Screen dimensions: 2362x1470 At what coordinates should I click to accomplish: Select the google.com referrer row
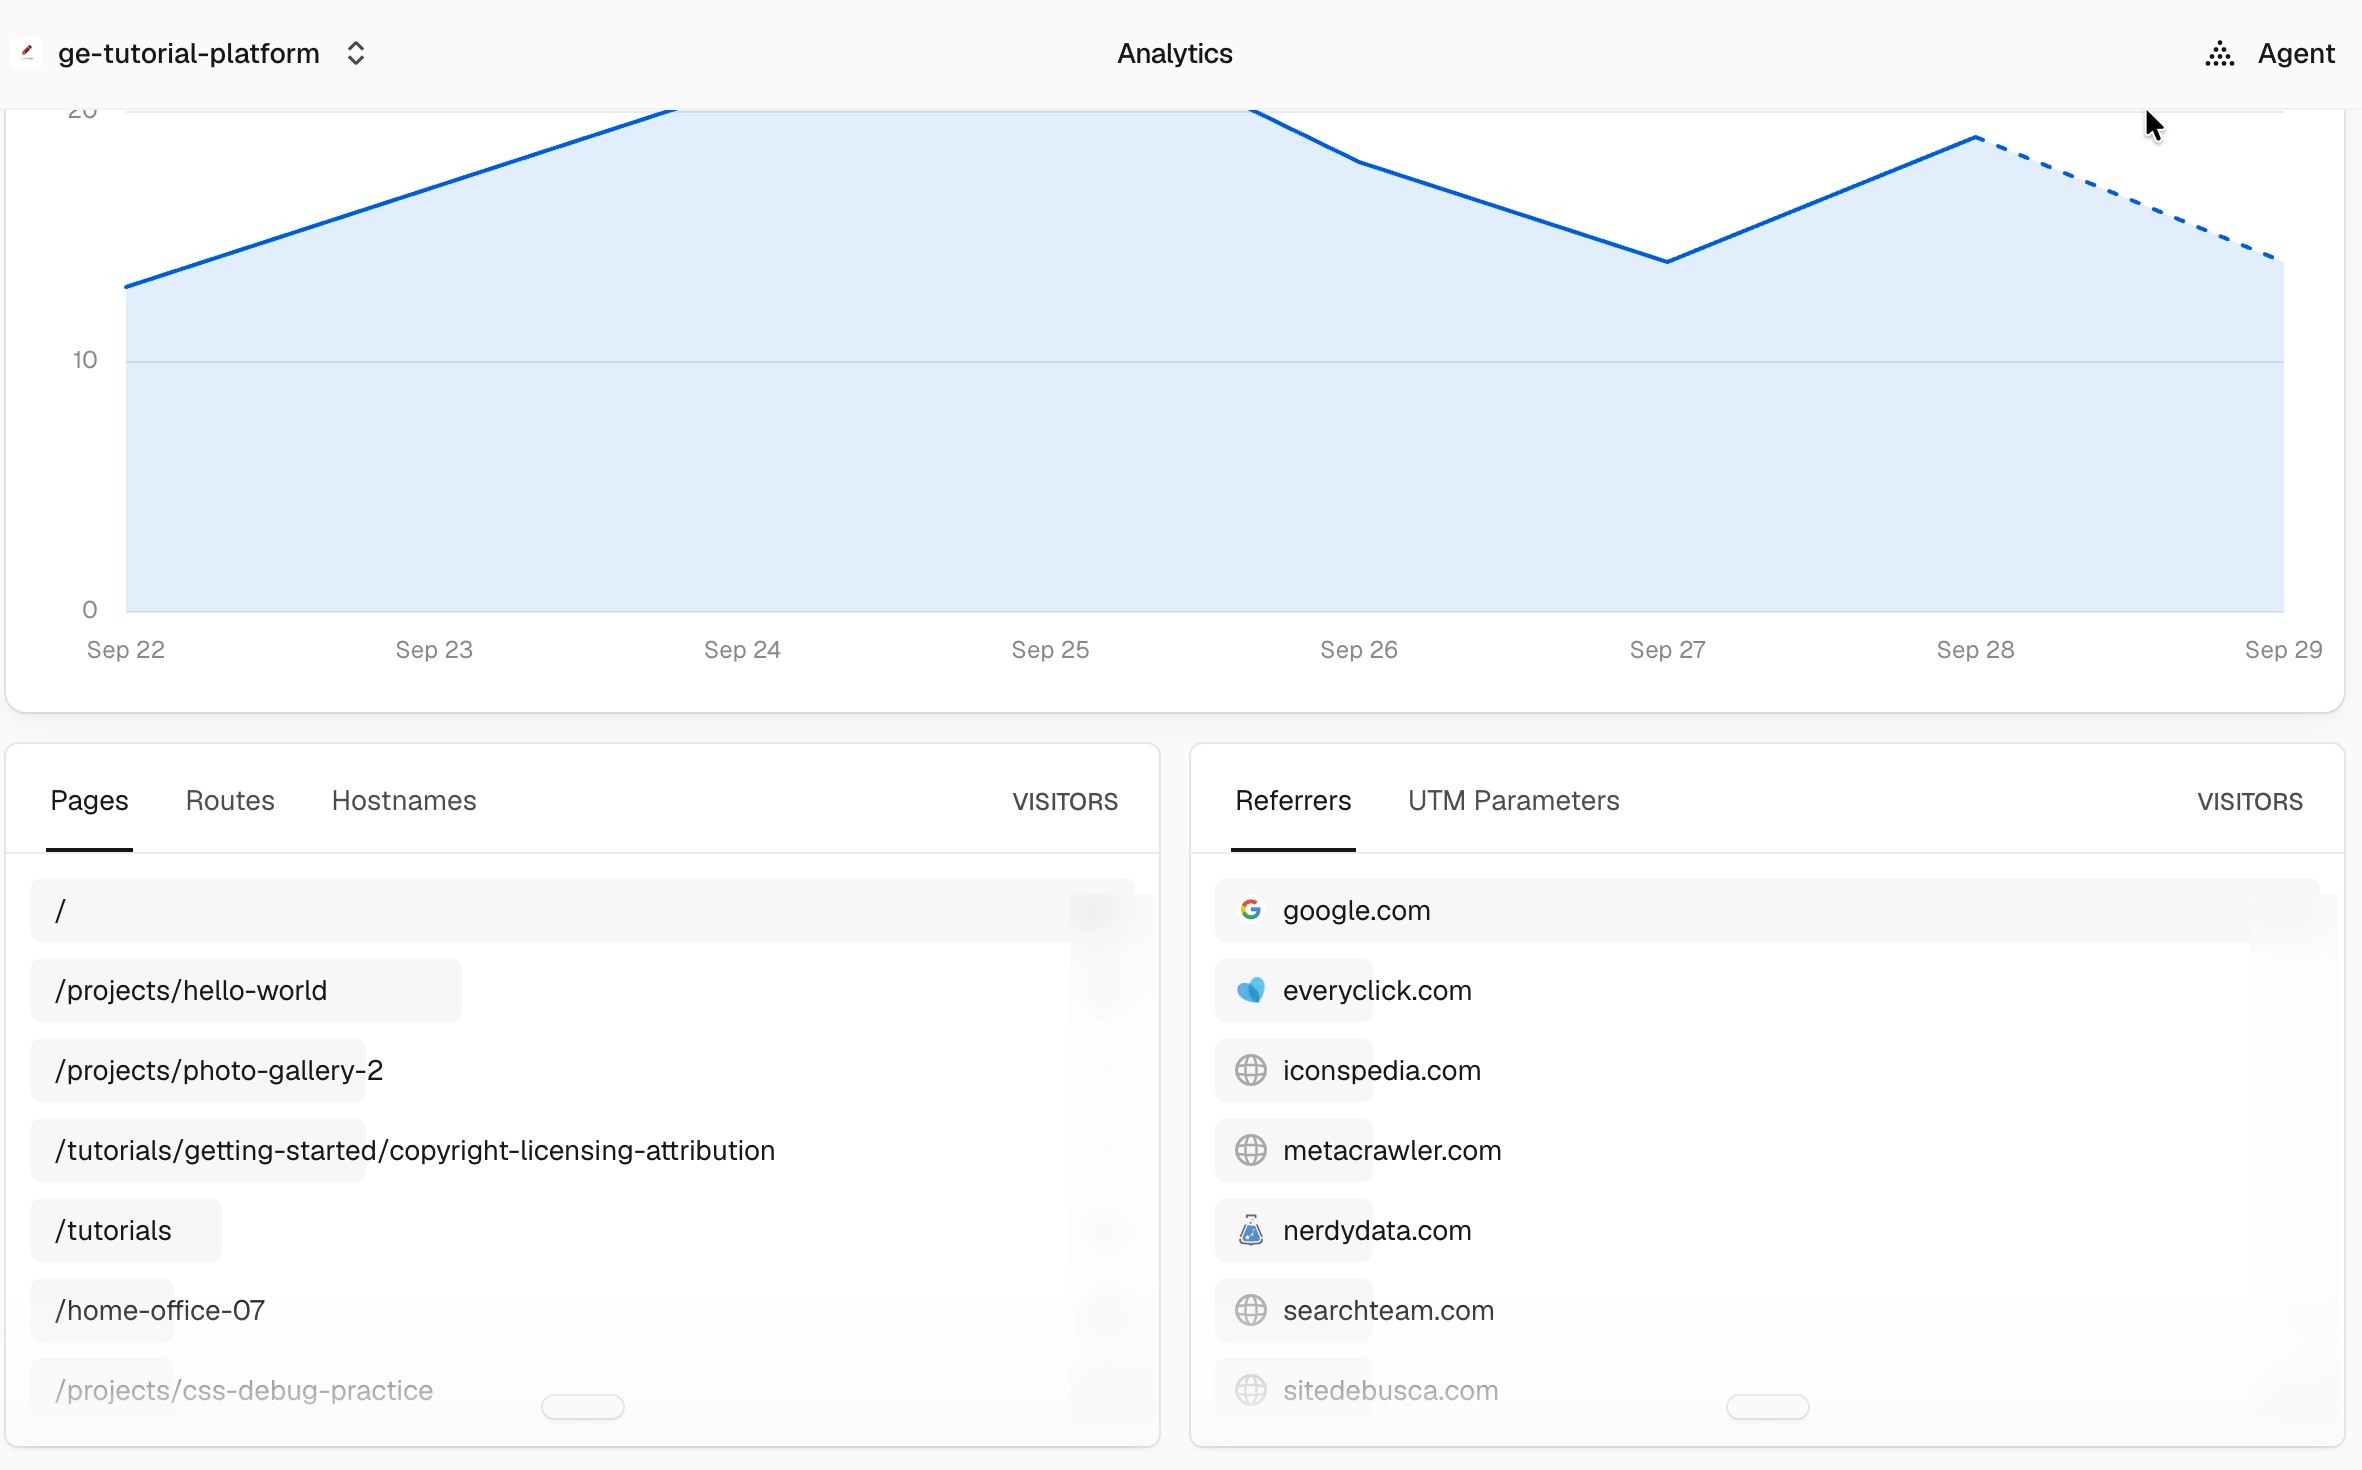click(1767, 910)
